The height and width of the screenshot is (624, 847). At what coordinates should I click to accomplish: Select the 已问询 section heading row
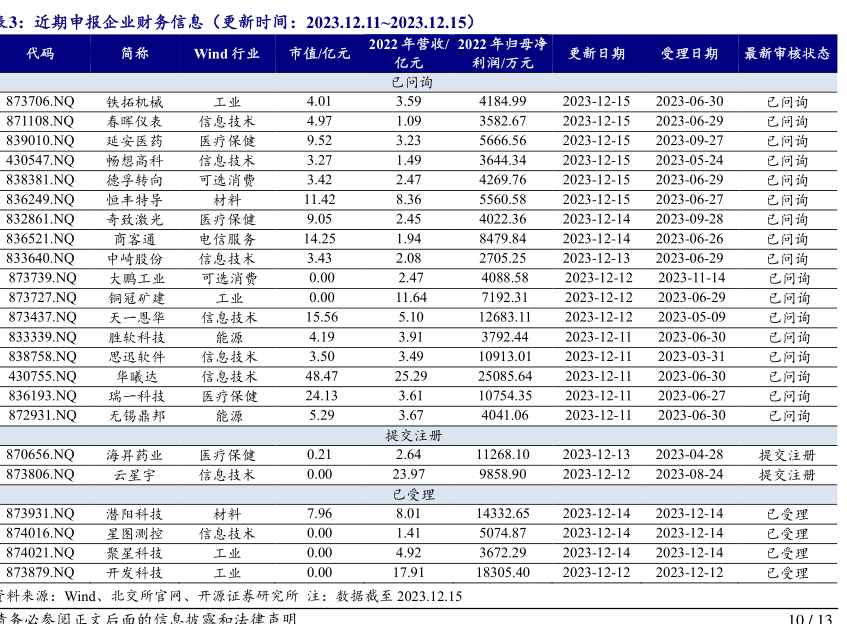click(x=419, y=83)
